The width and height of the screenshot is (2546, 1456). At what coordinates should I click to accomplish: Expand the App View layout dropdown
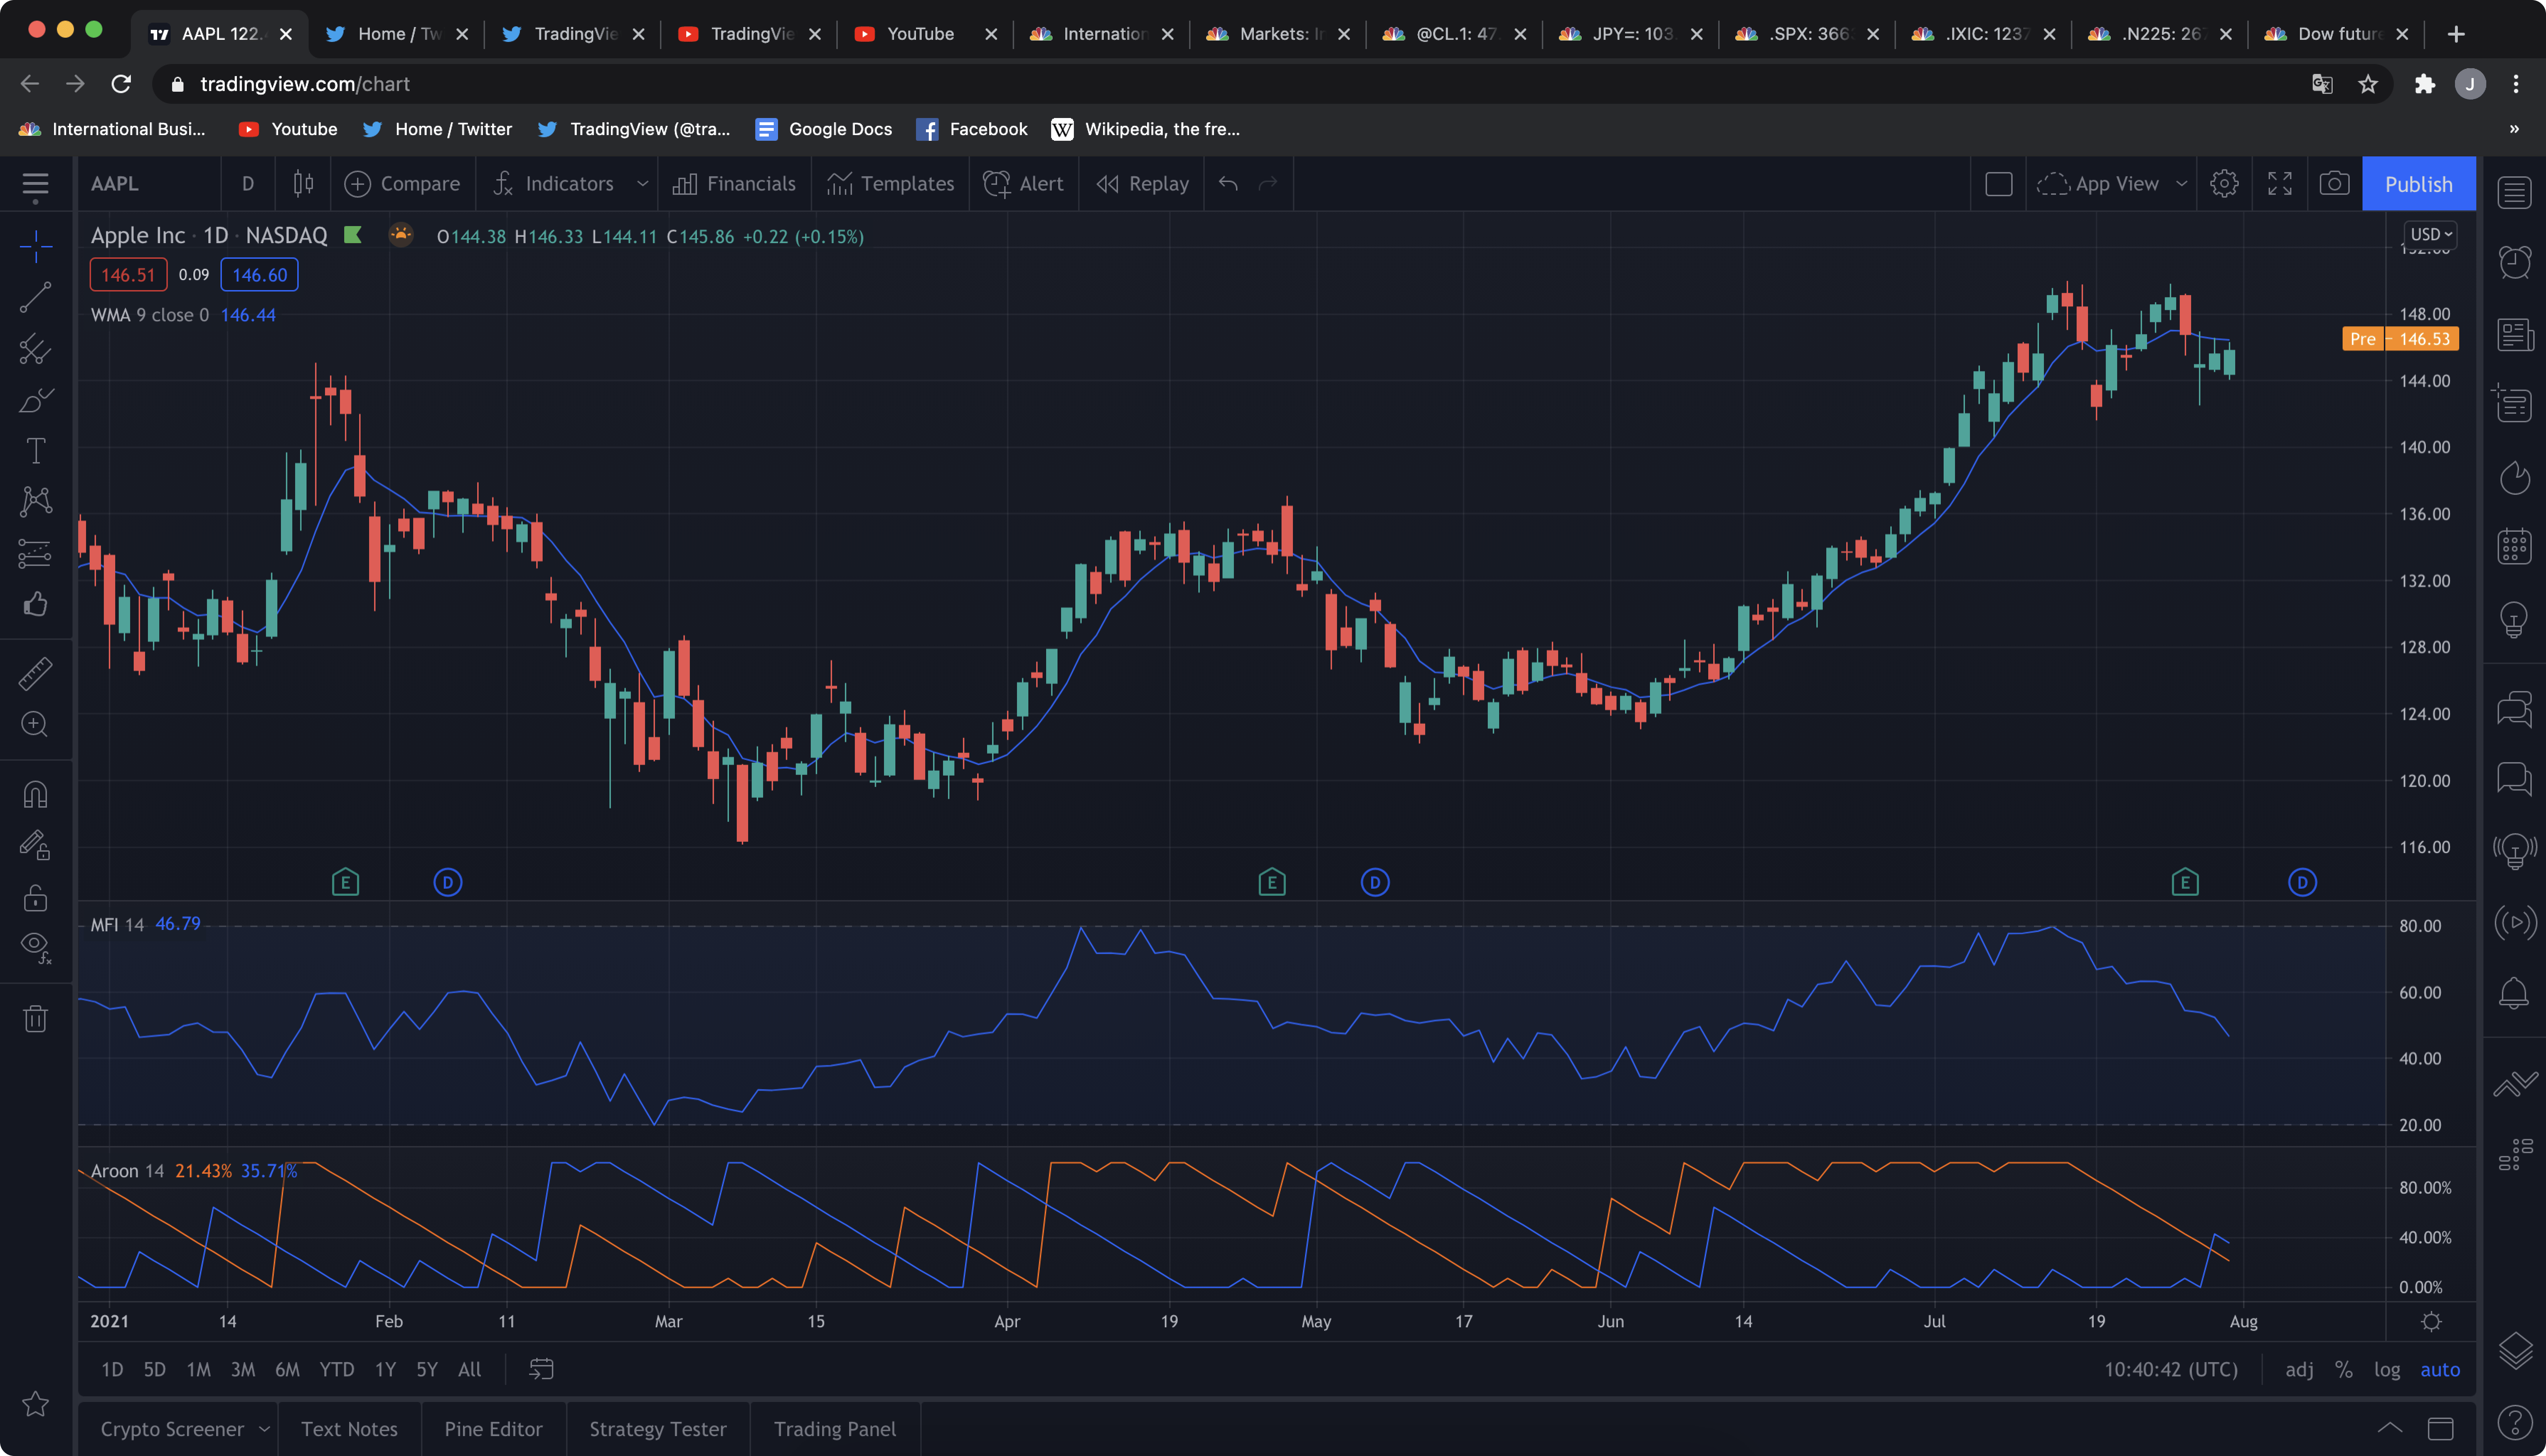(2181, 184)
